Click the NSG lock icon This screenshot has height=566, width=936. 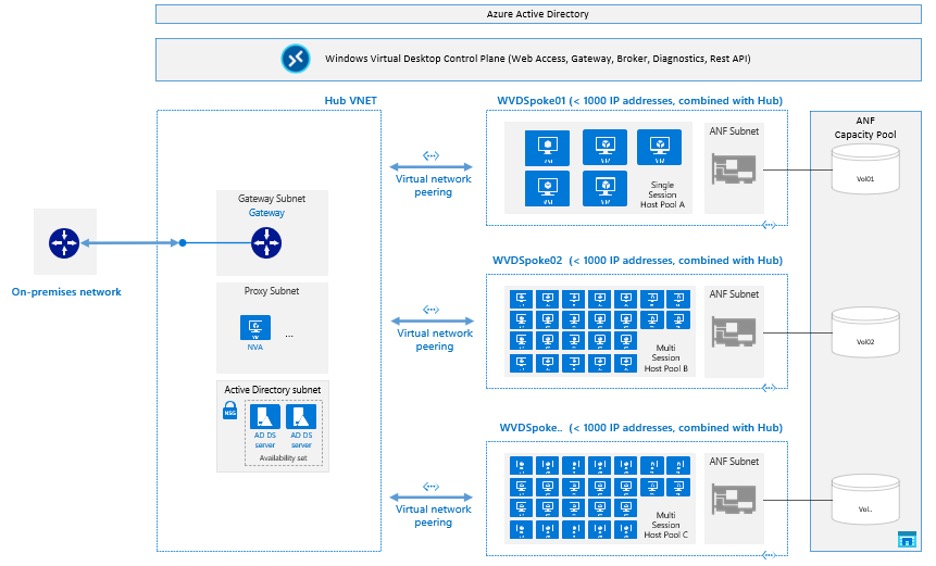coord(229,413)
